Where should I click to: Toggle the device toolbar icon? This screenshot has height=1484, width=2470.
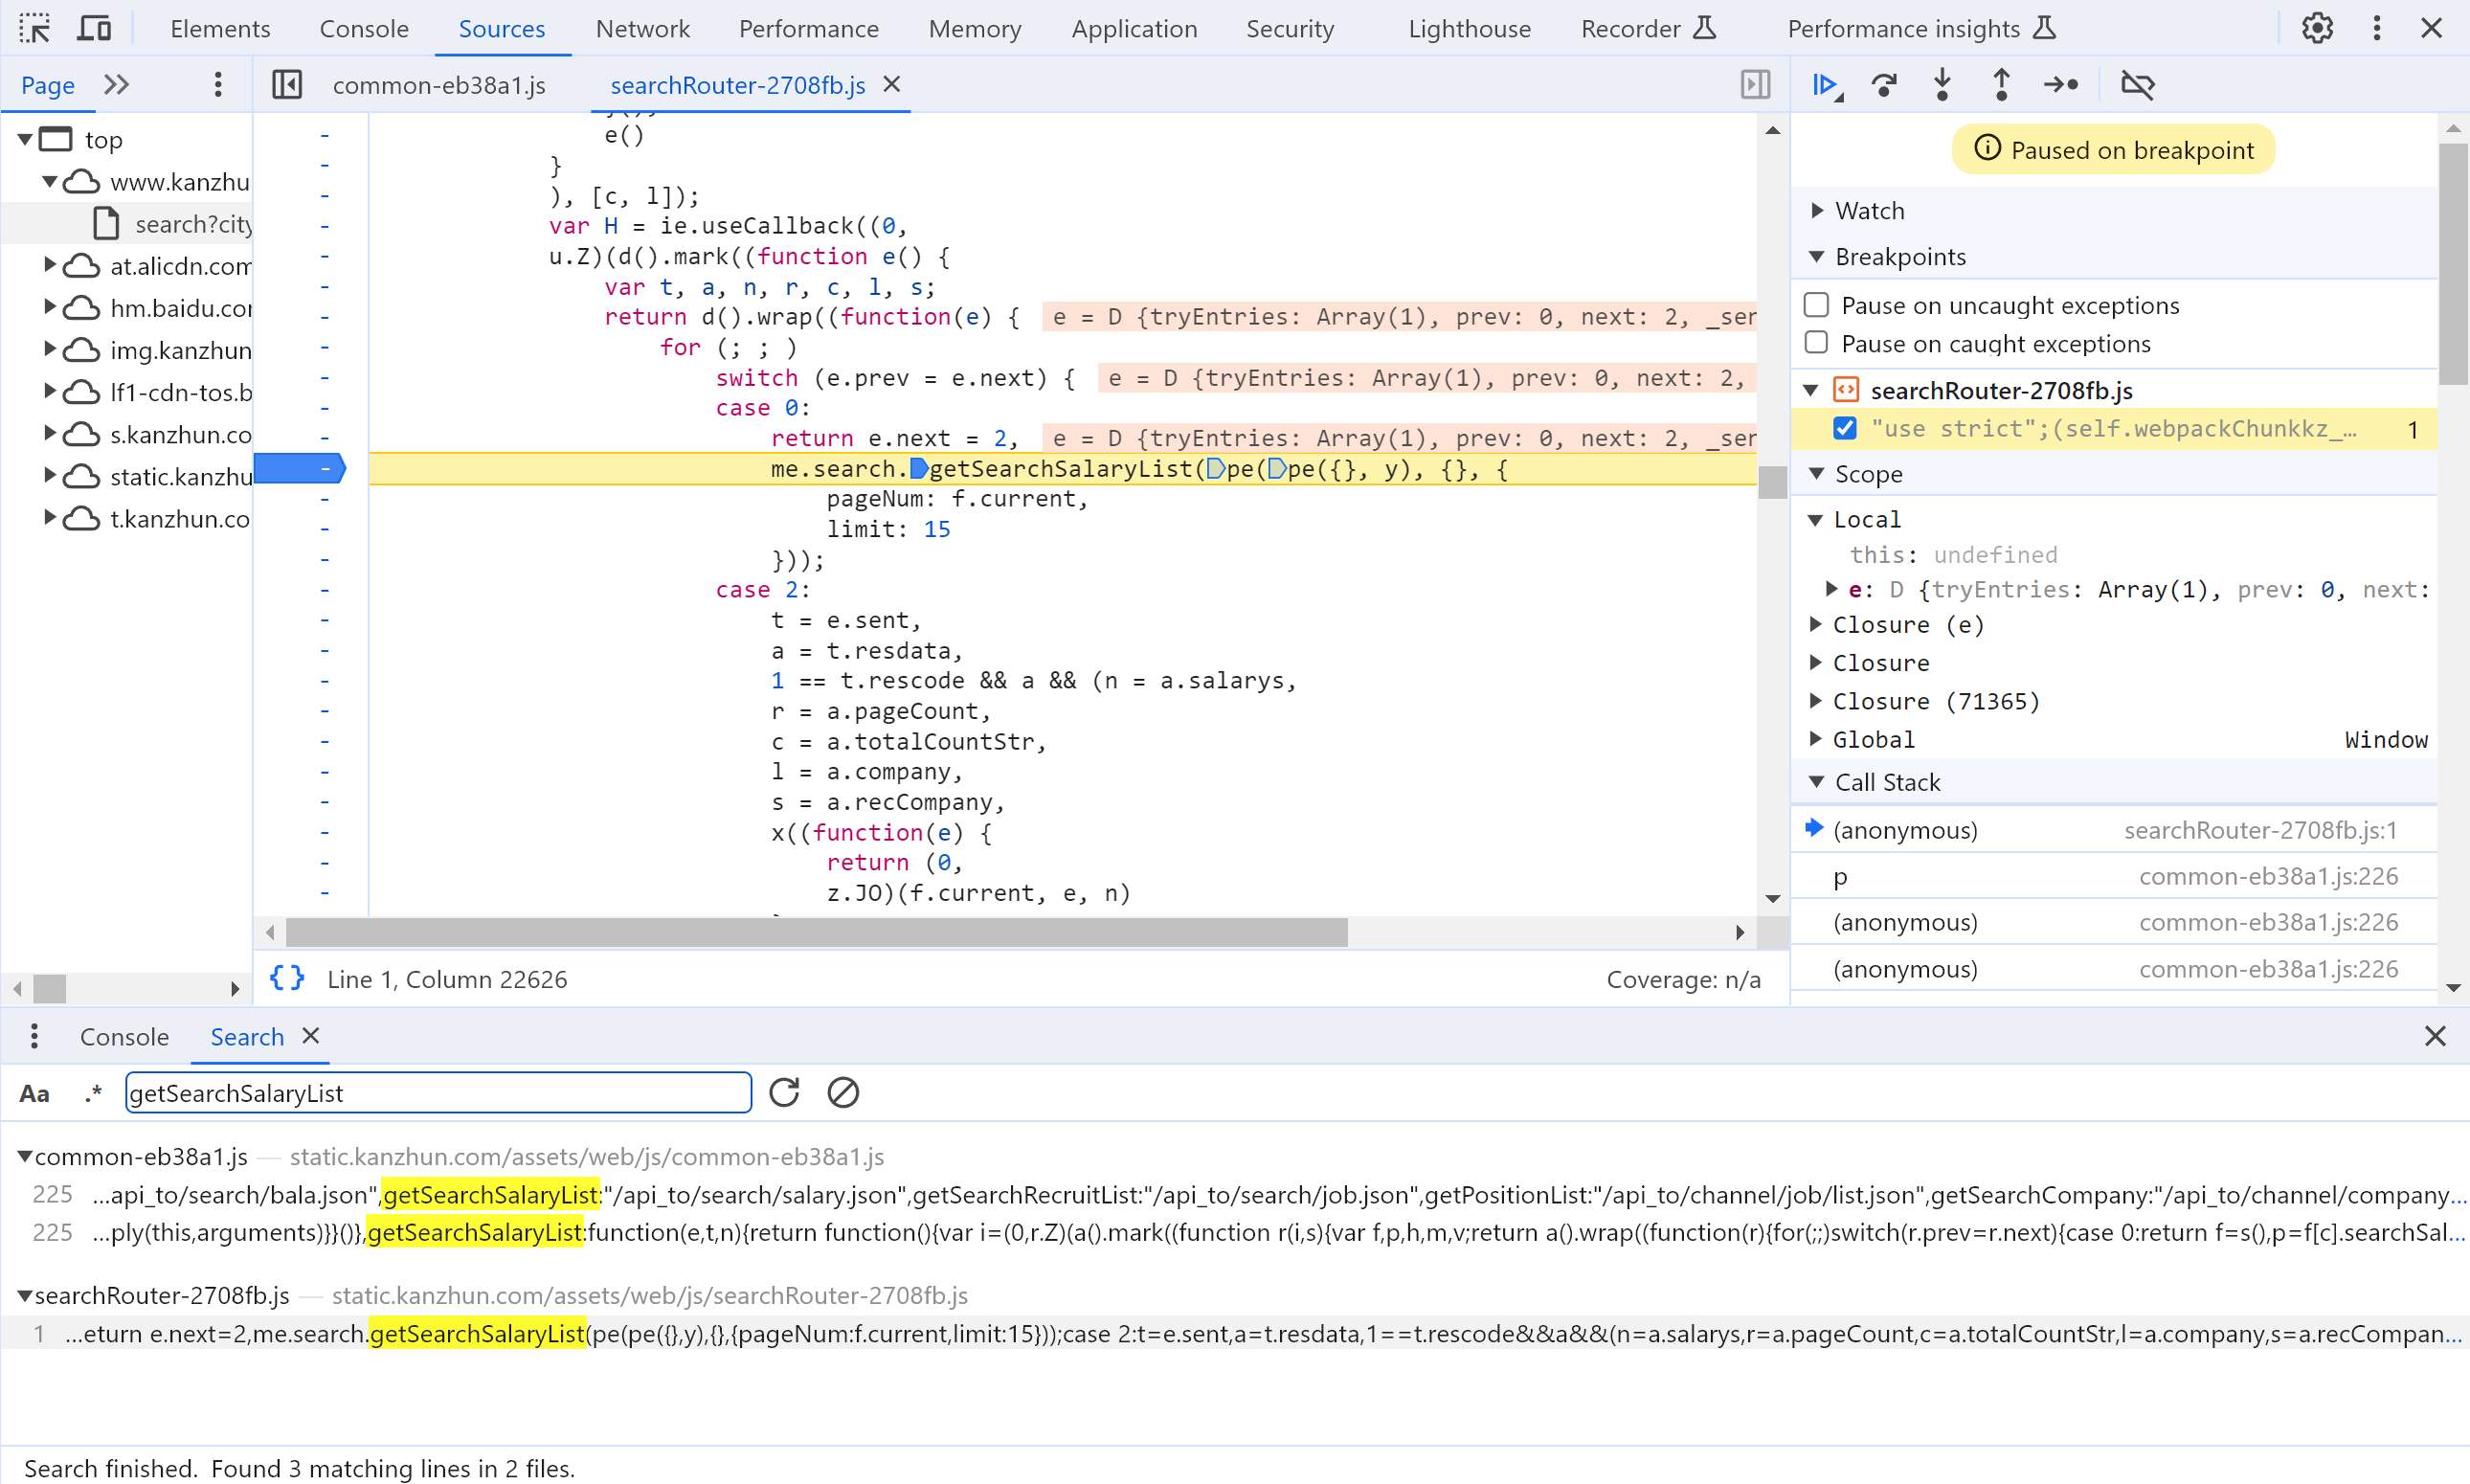coord(94,28)
